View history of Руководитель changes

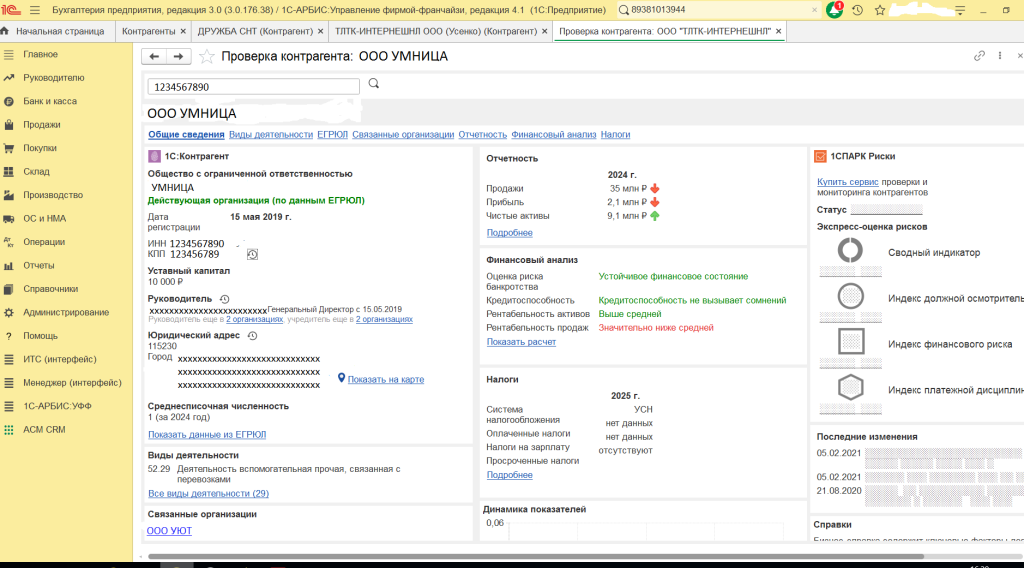[224, 299]
